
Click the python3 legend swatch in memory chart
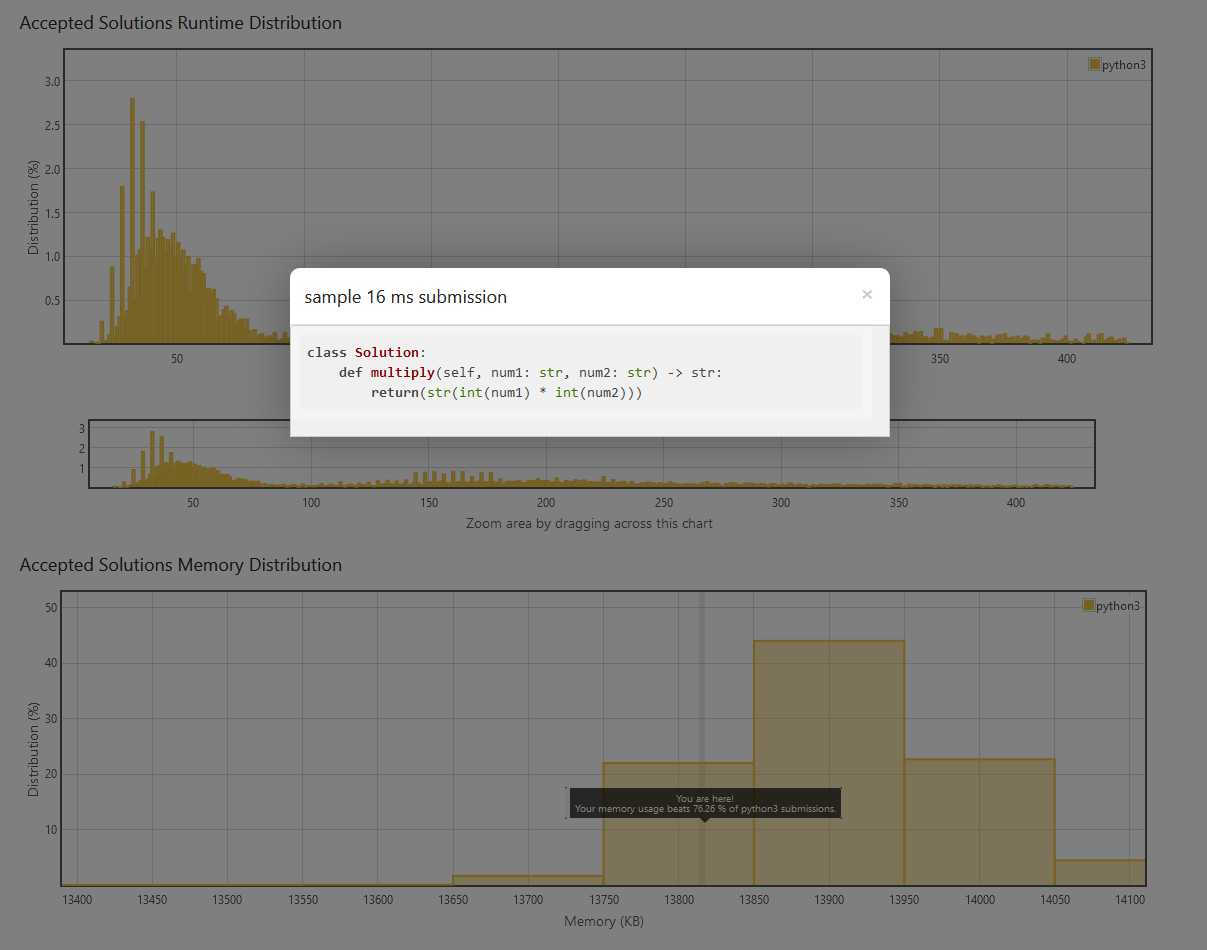(1088, 605)
